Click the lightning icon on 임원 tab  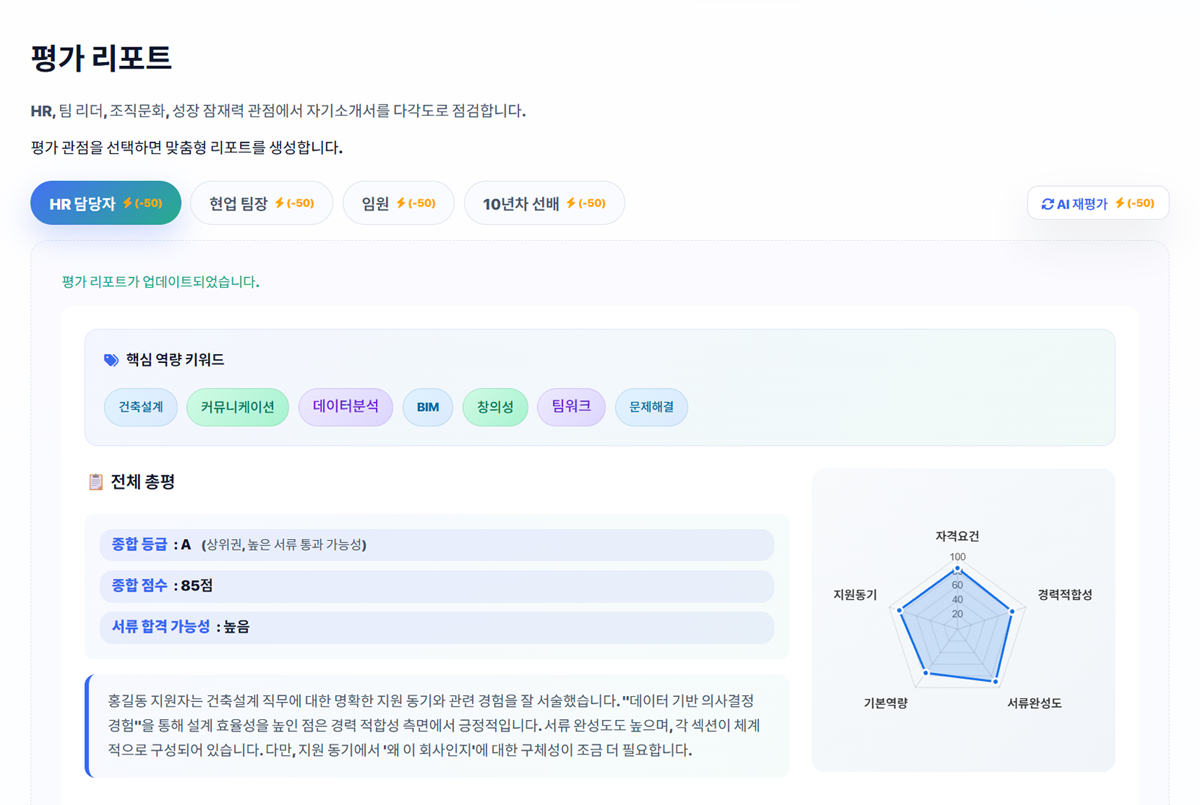(x=400, y=203)
